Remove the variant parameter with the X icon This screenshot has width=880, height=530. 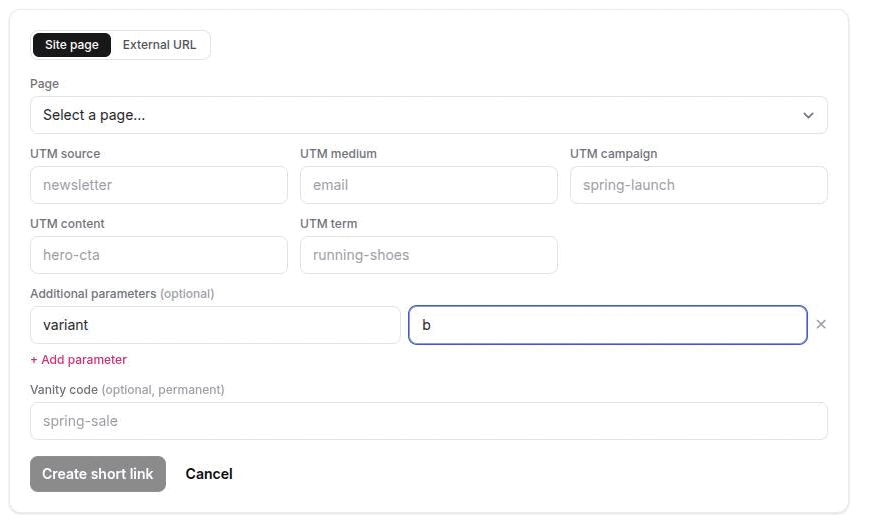821,325
